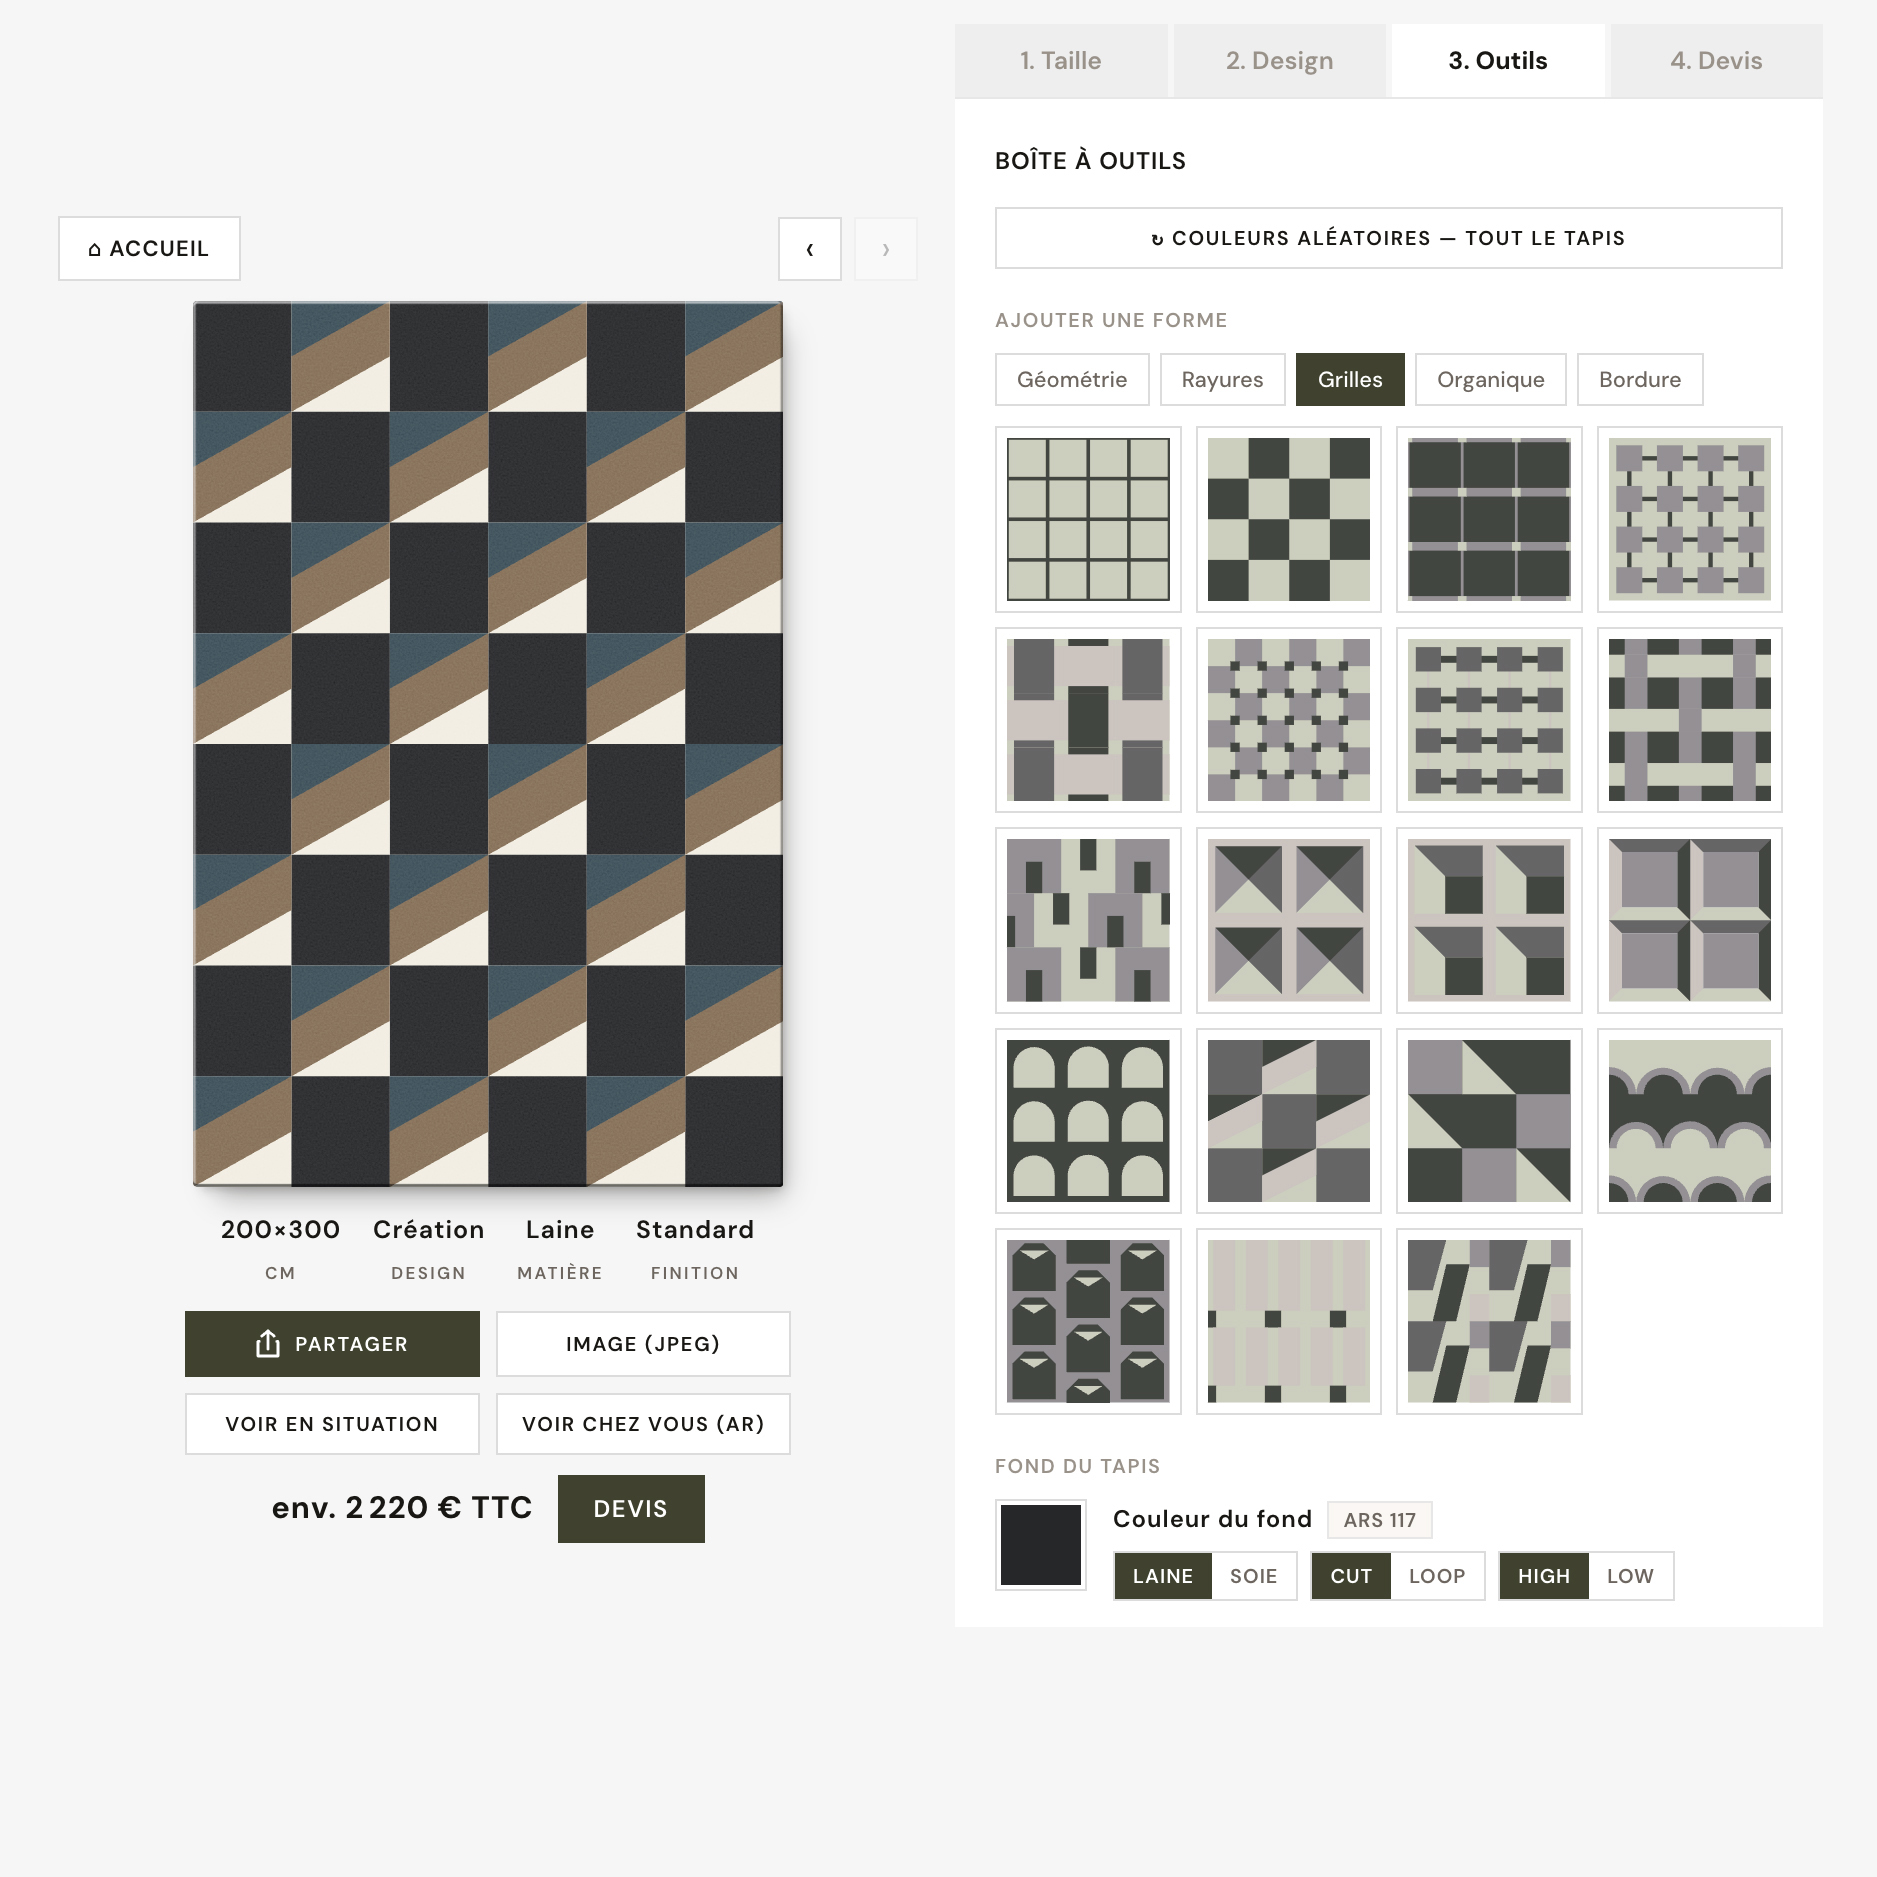Screen dimensions: 1877x1877
Task: Select the Grilles shape category
Action: point(1350,380)
